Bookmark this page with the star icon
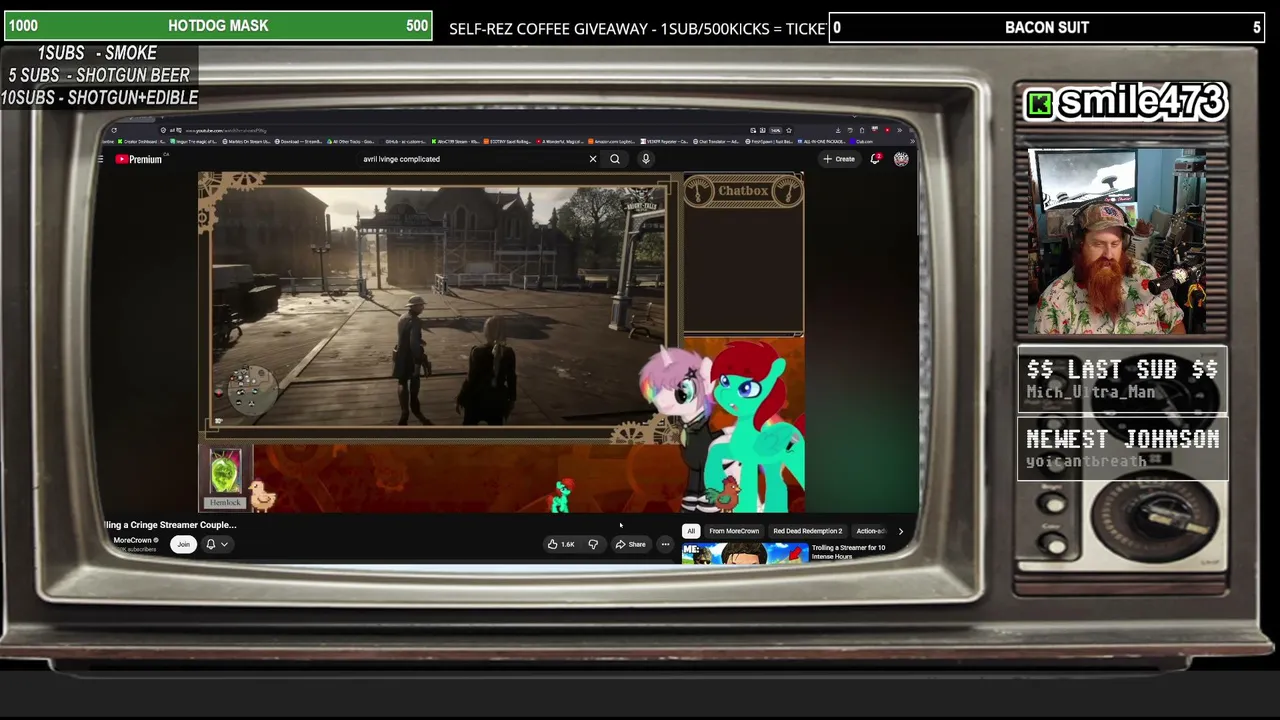Screen dimensions: 1280x720 tap(789, 130)
